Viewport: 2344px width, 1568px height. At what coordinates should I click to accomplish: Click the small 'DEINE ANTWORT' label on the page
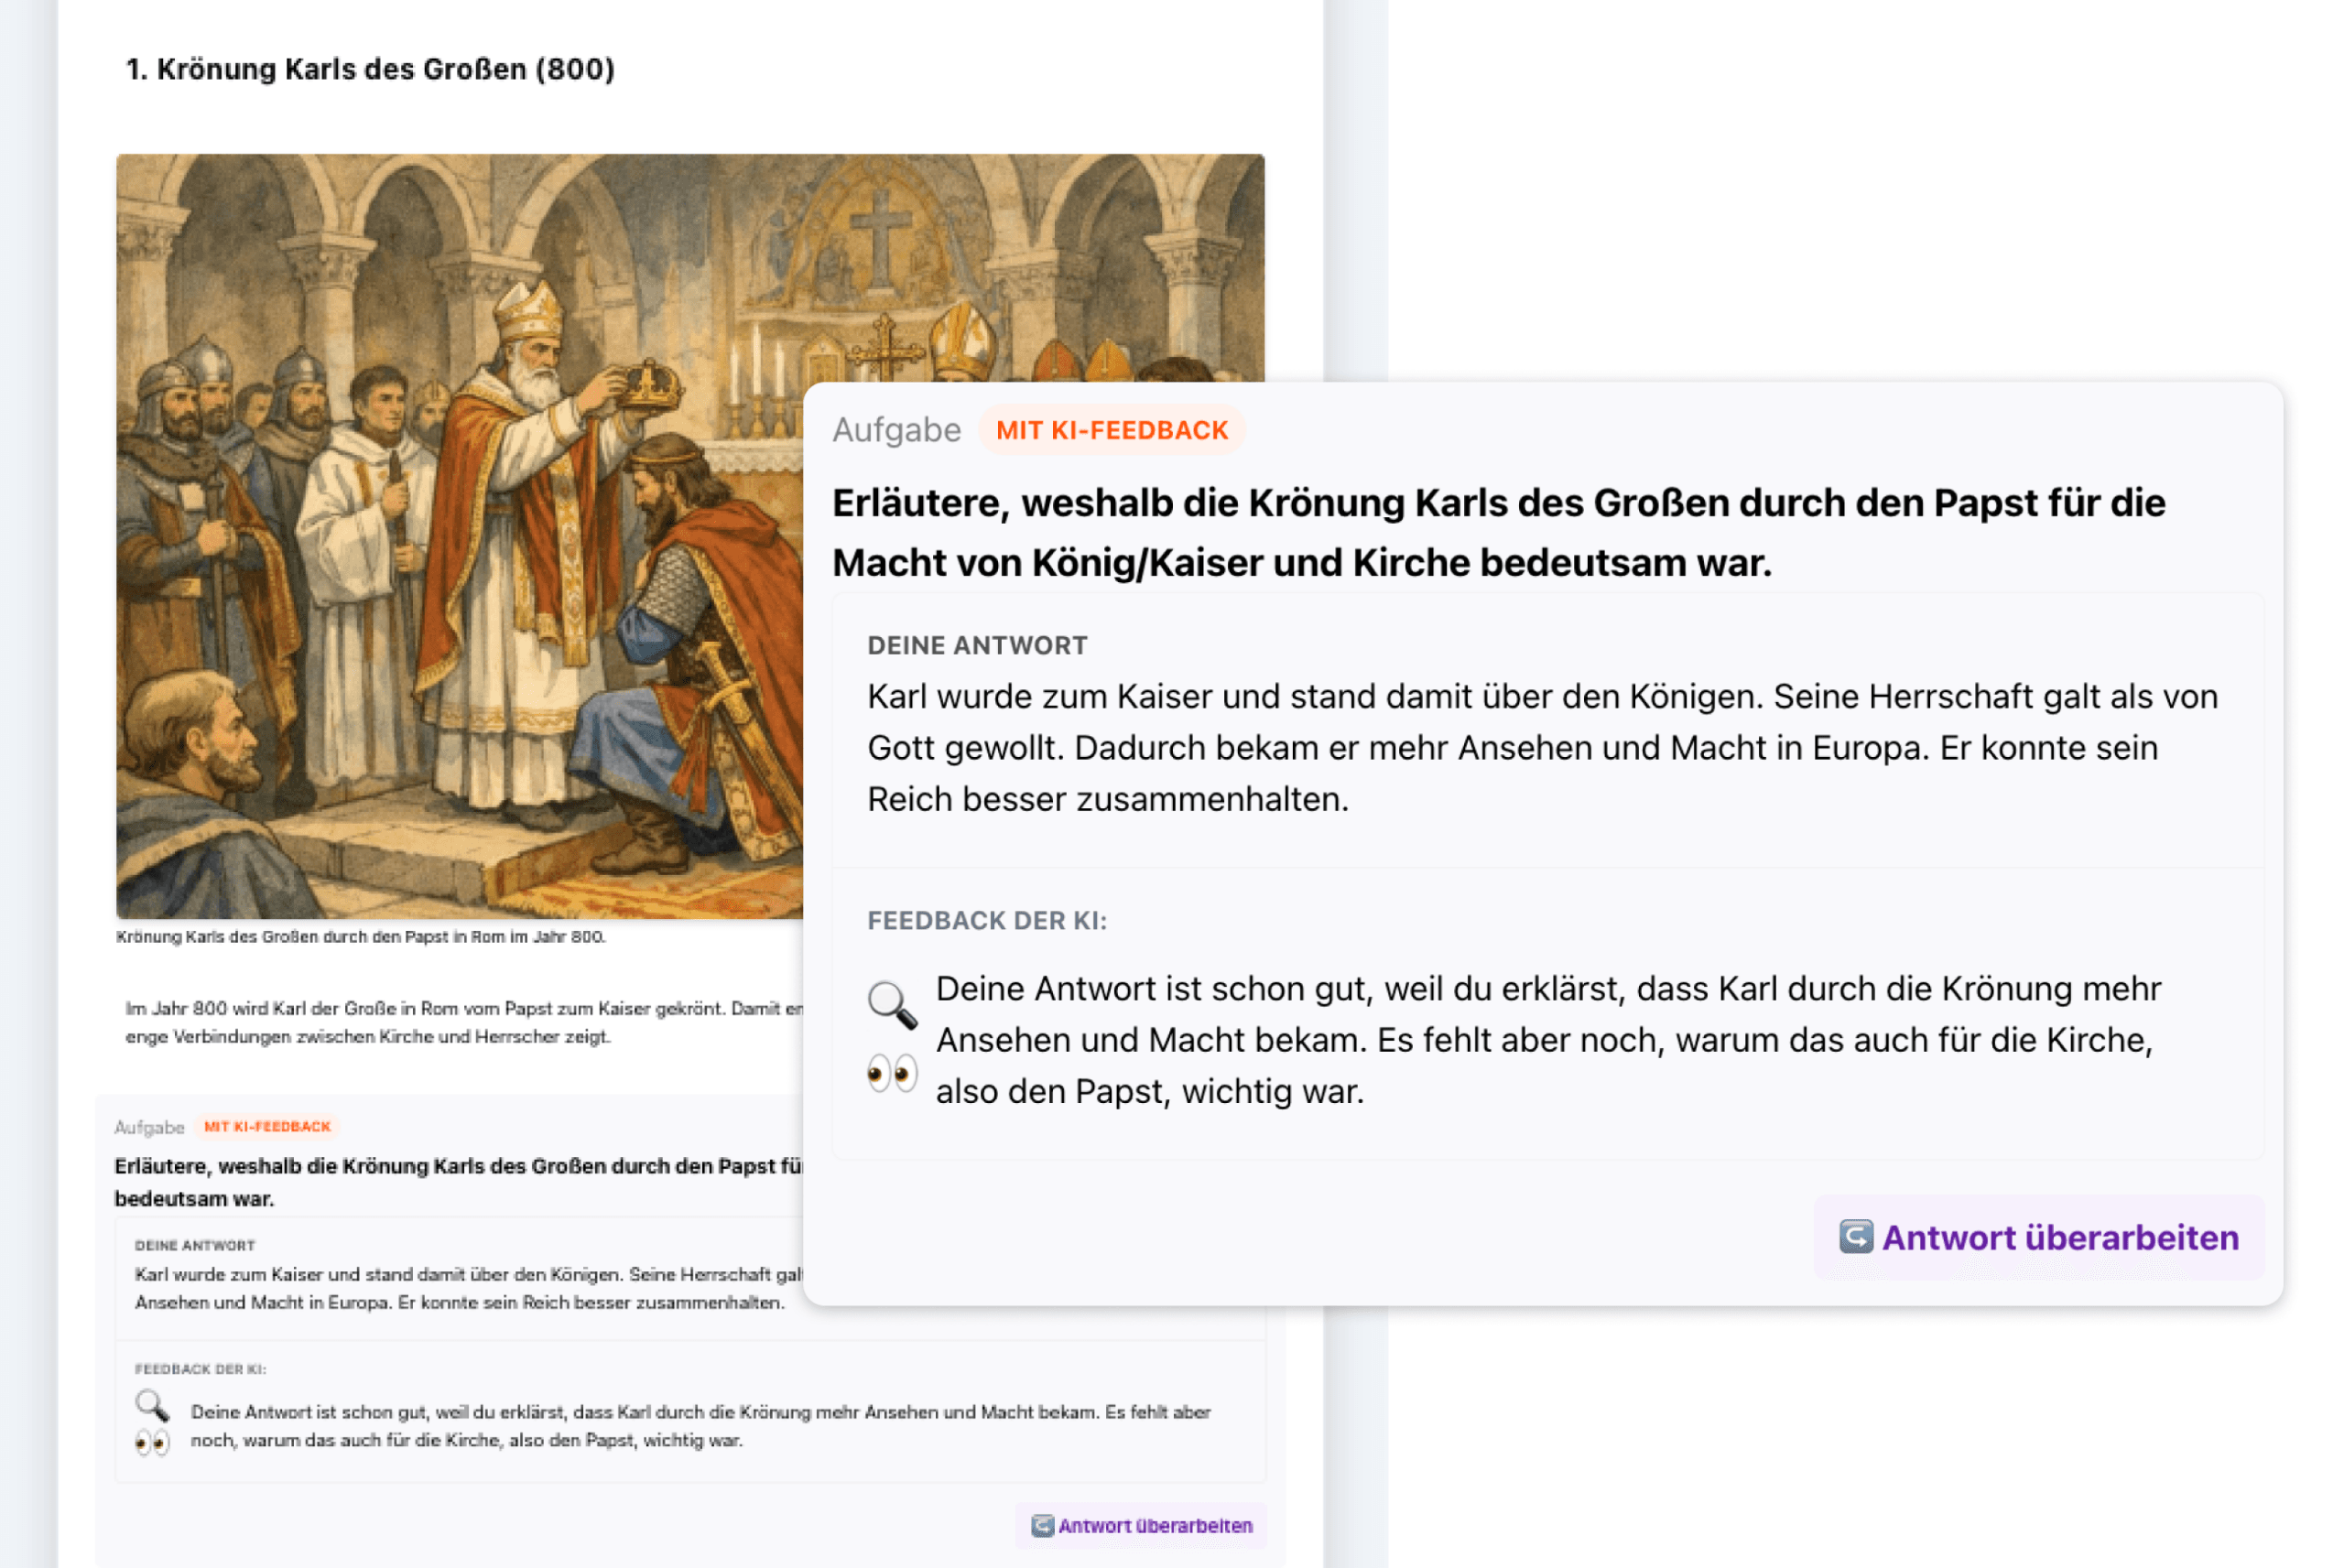[x=195, y=1245]
